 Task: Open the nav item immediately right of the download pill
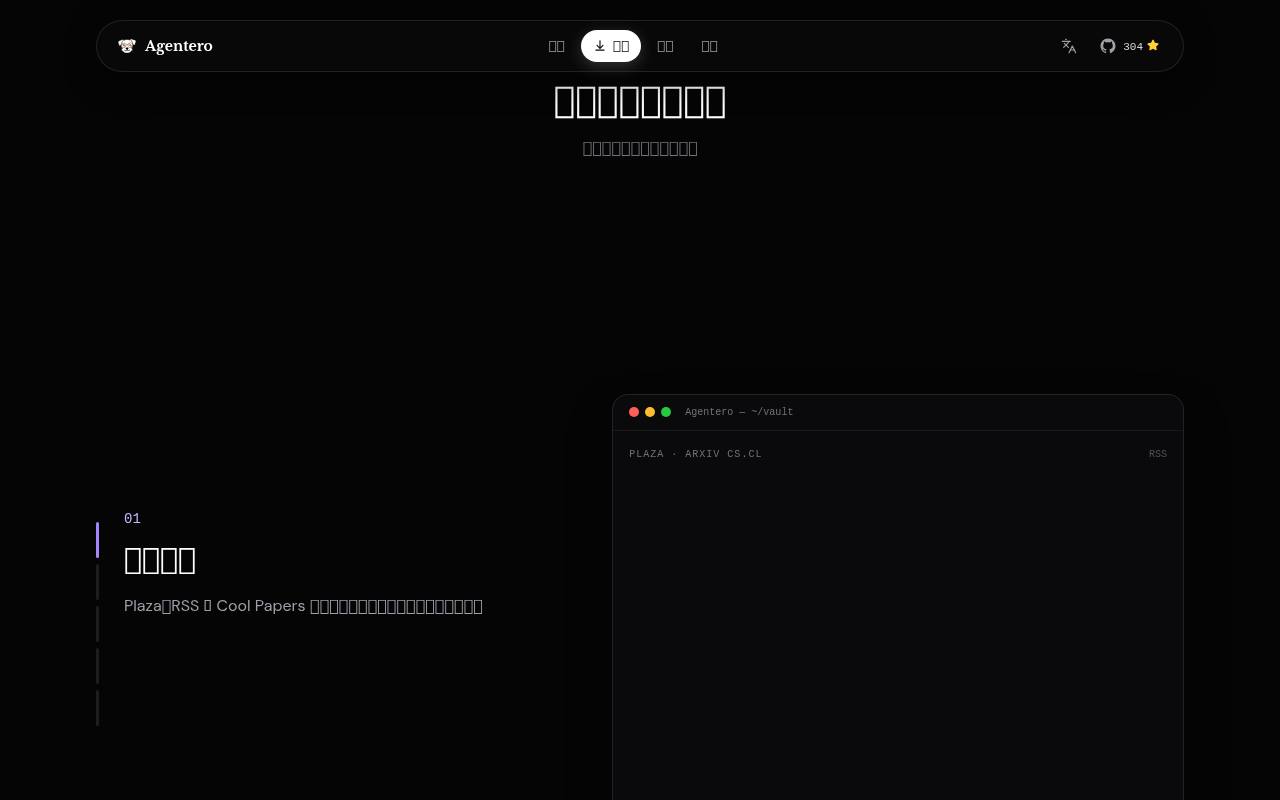point(665,46)
